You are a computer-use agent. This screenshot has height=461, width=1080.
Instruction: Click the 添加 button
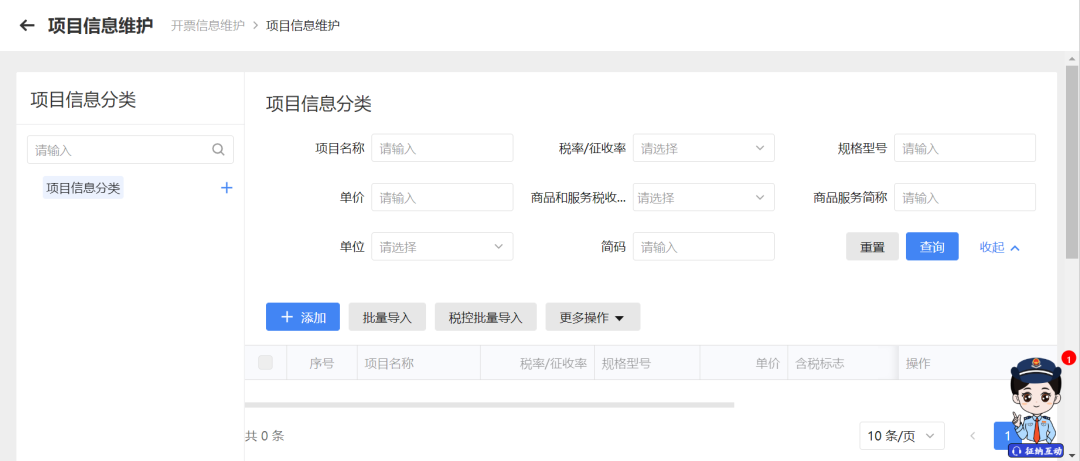(x=303, y=317)
